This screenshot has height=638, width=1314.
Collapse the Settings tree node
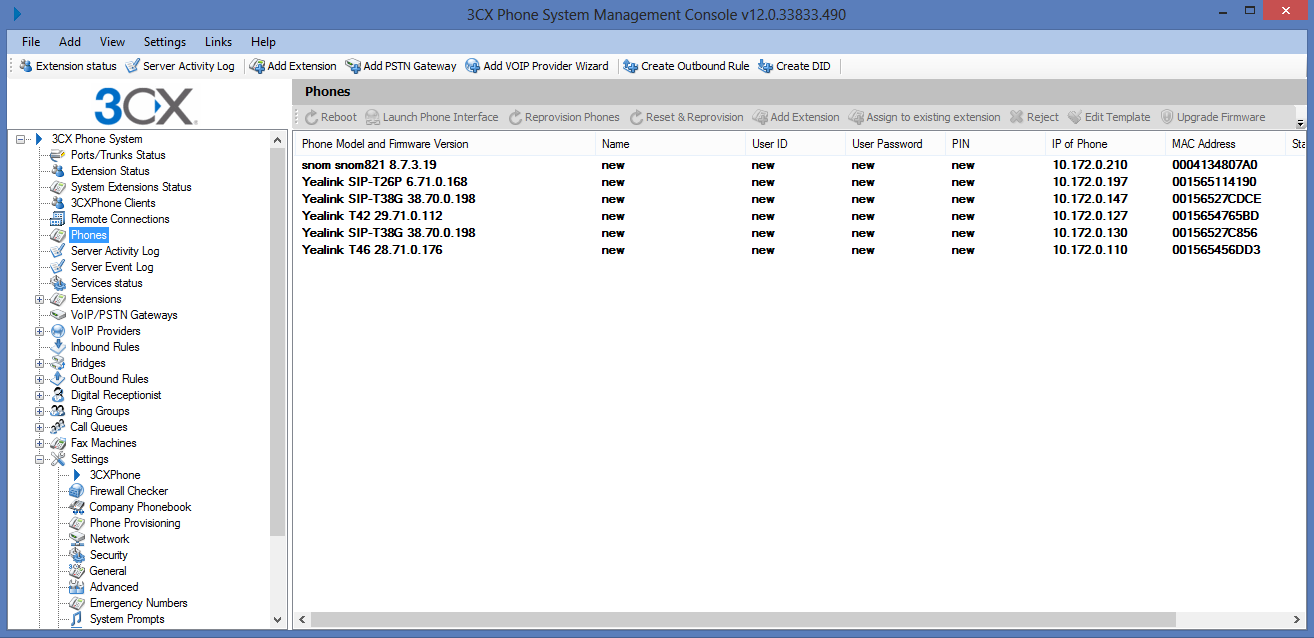pos(40,459)
